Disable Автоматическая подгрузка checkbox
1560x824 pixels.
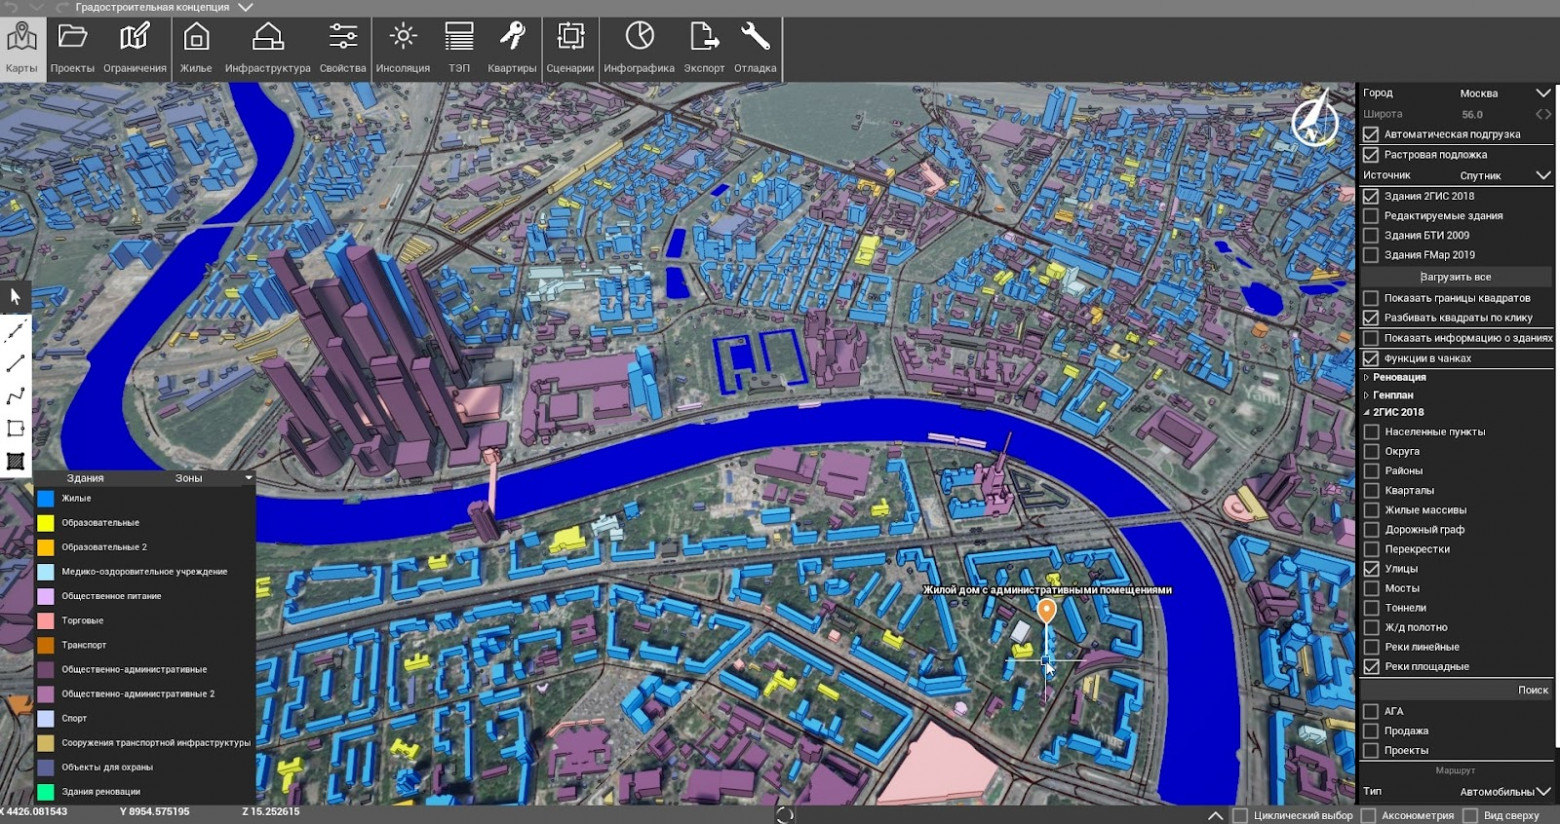1371,134
